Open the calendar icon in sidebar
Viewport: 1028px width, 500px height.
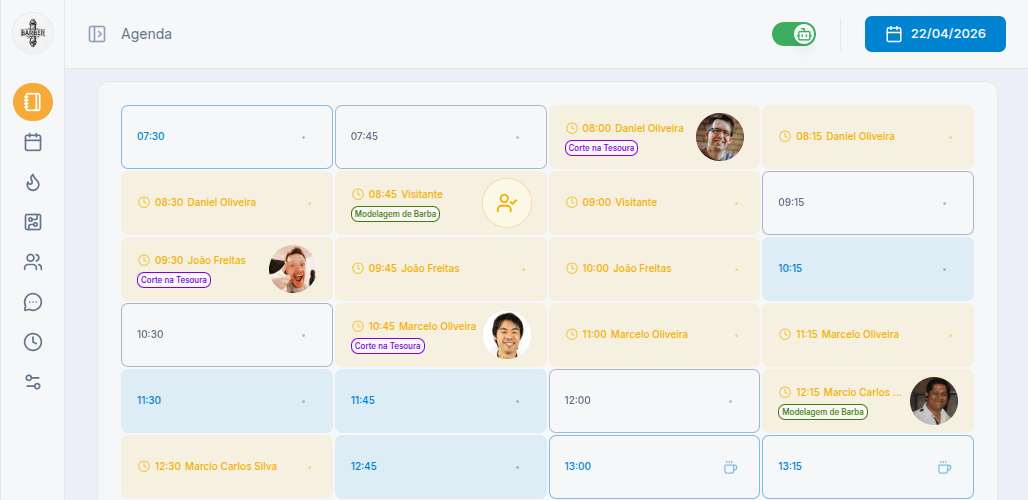(x=33, y=142)
